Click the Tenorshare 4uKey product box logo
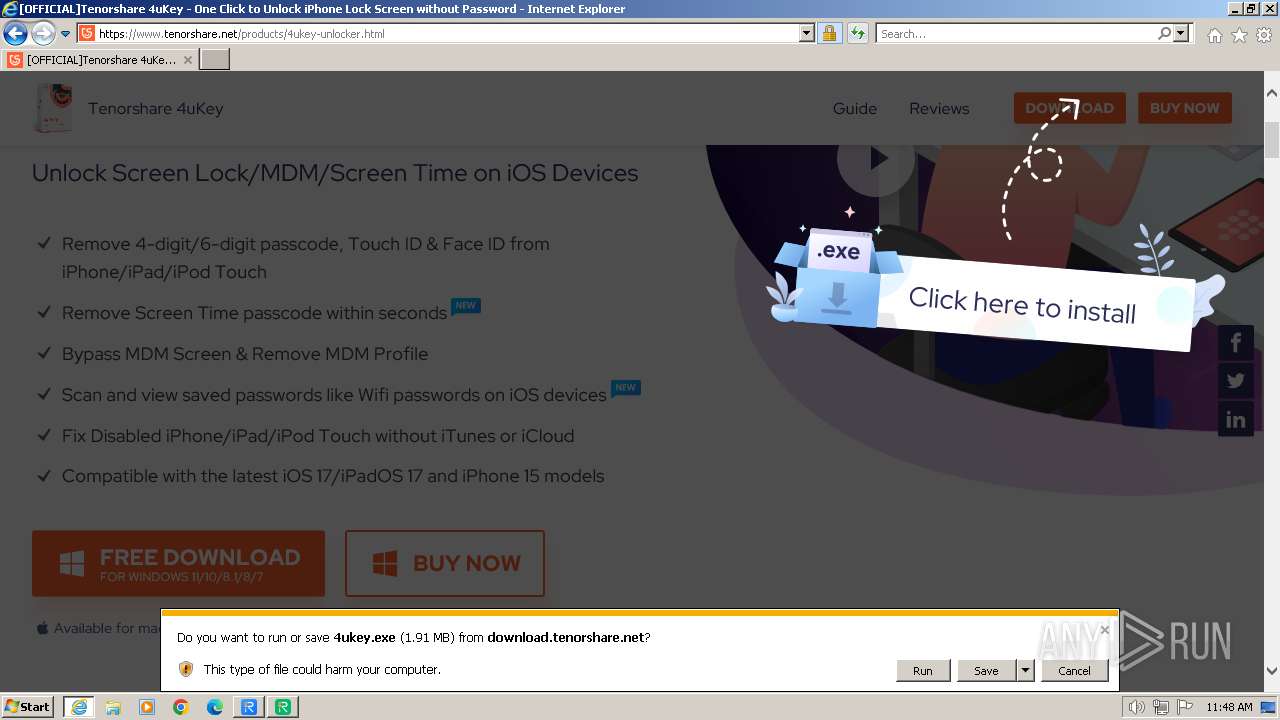 point(54,108)
